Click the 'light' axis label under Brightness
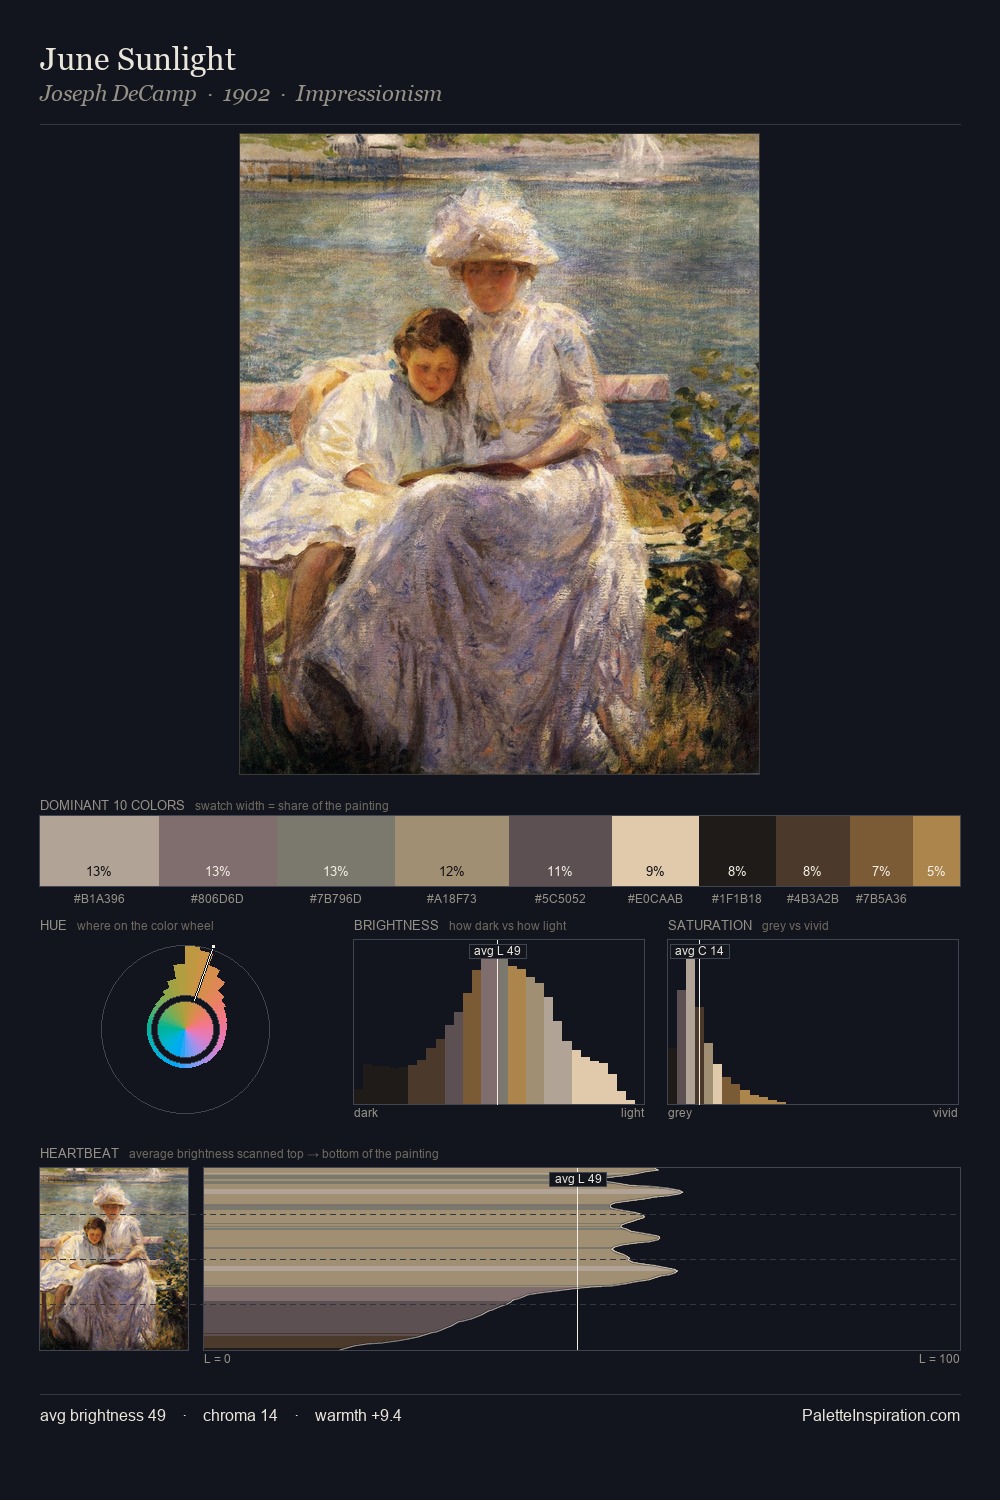1000x1500 pixels. point(632,1112)
